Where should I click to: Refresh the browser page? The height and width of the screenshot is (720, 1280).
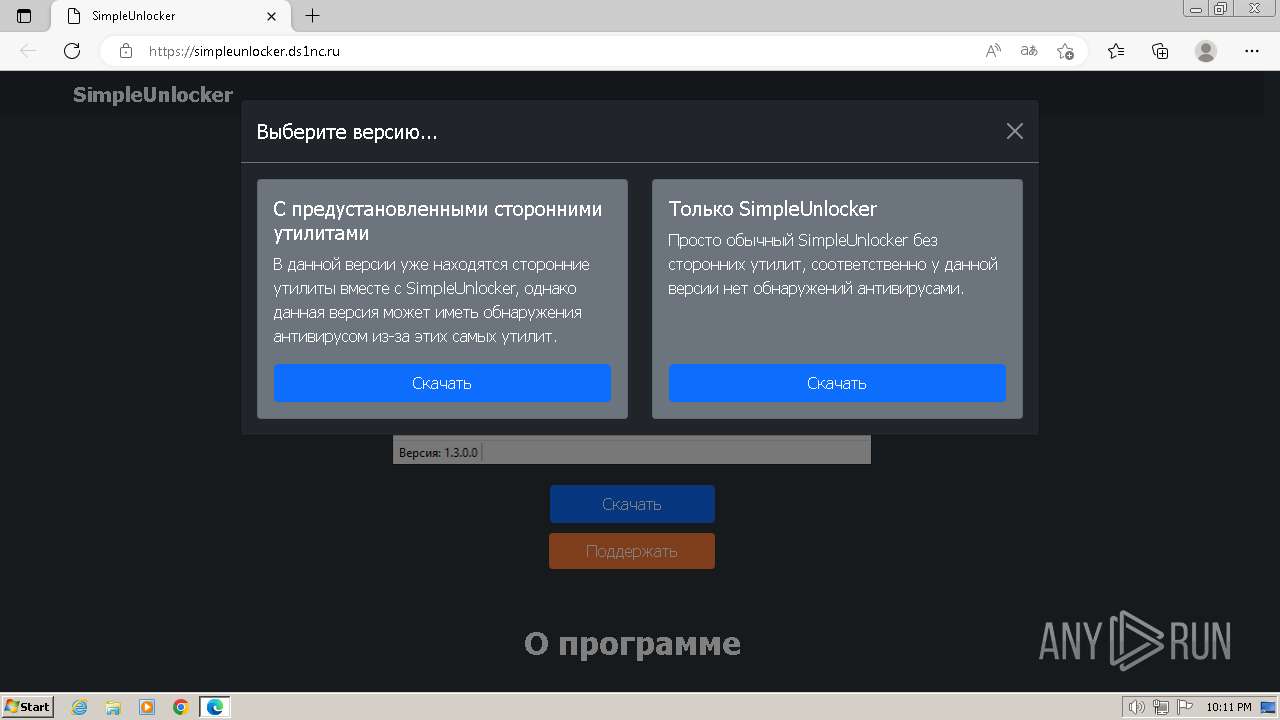[x=72, y=51]
